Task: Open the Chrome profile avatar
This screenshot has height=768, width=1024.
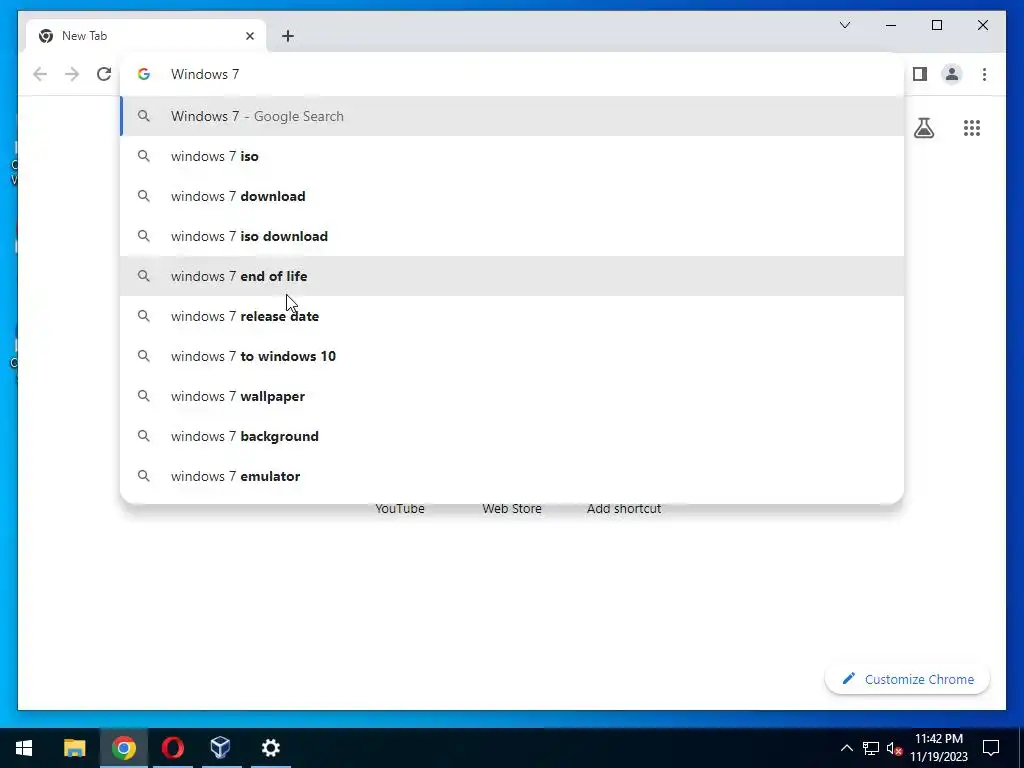Action: coord(952,74)
